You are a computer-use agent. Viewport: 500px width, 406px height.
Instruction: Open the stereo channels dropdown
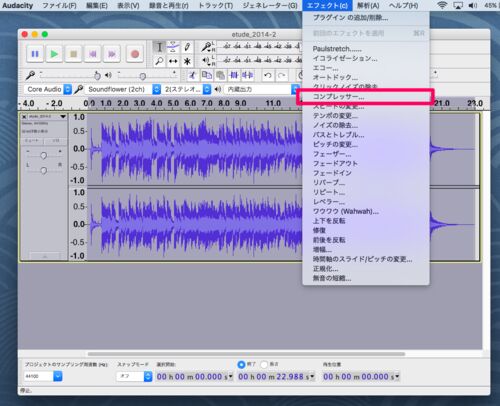(187, 89)
